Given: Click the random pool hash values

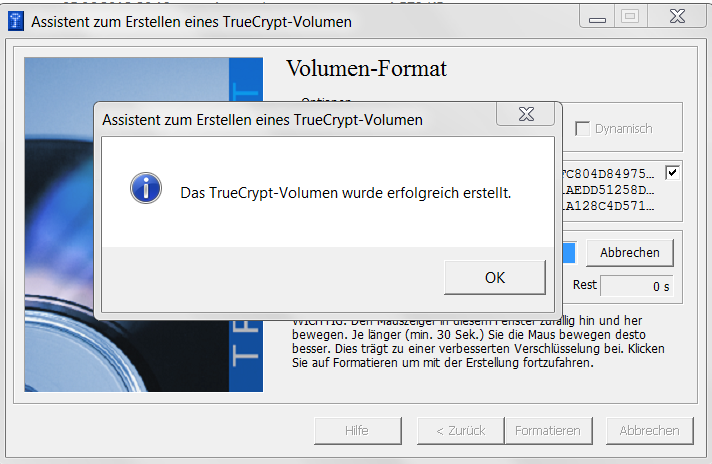Looking at the screenshot, I should pyautogui.click(x=610, y=189).
